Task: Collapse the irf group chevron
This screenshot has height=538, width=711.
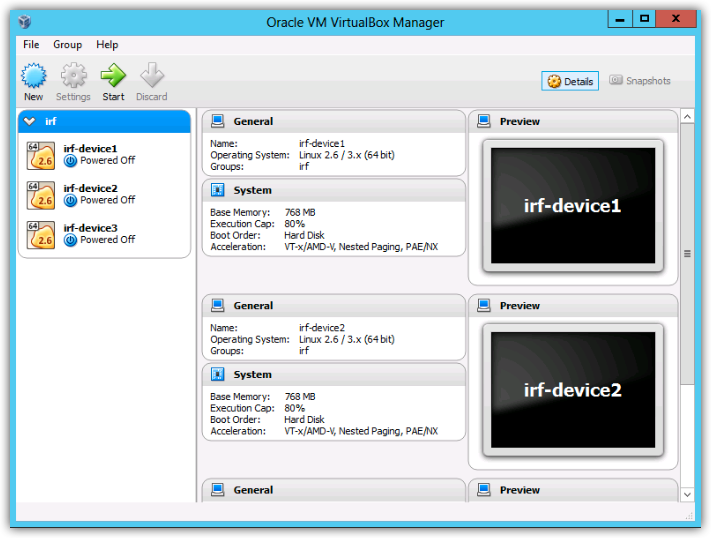Action: click(30, 121)
